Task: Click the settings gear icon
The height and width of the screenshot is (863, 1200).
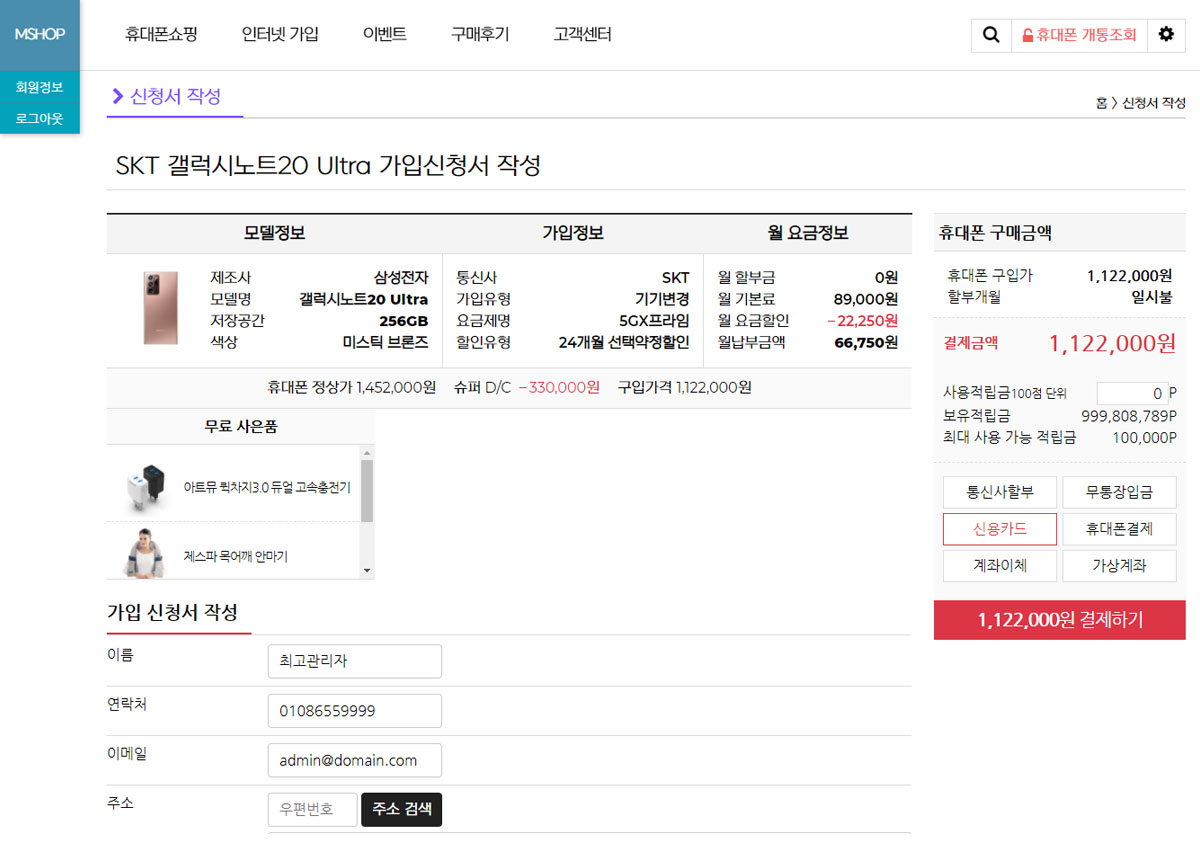Action: point(1166,35)
